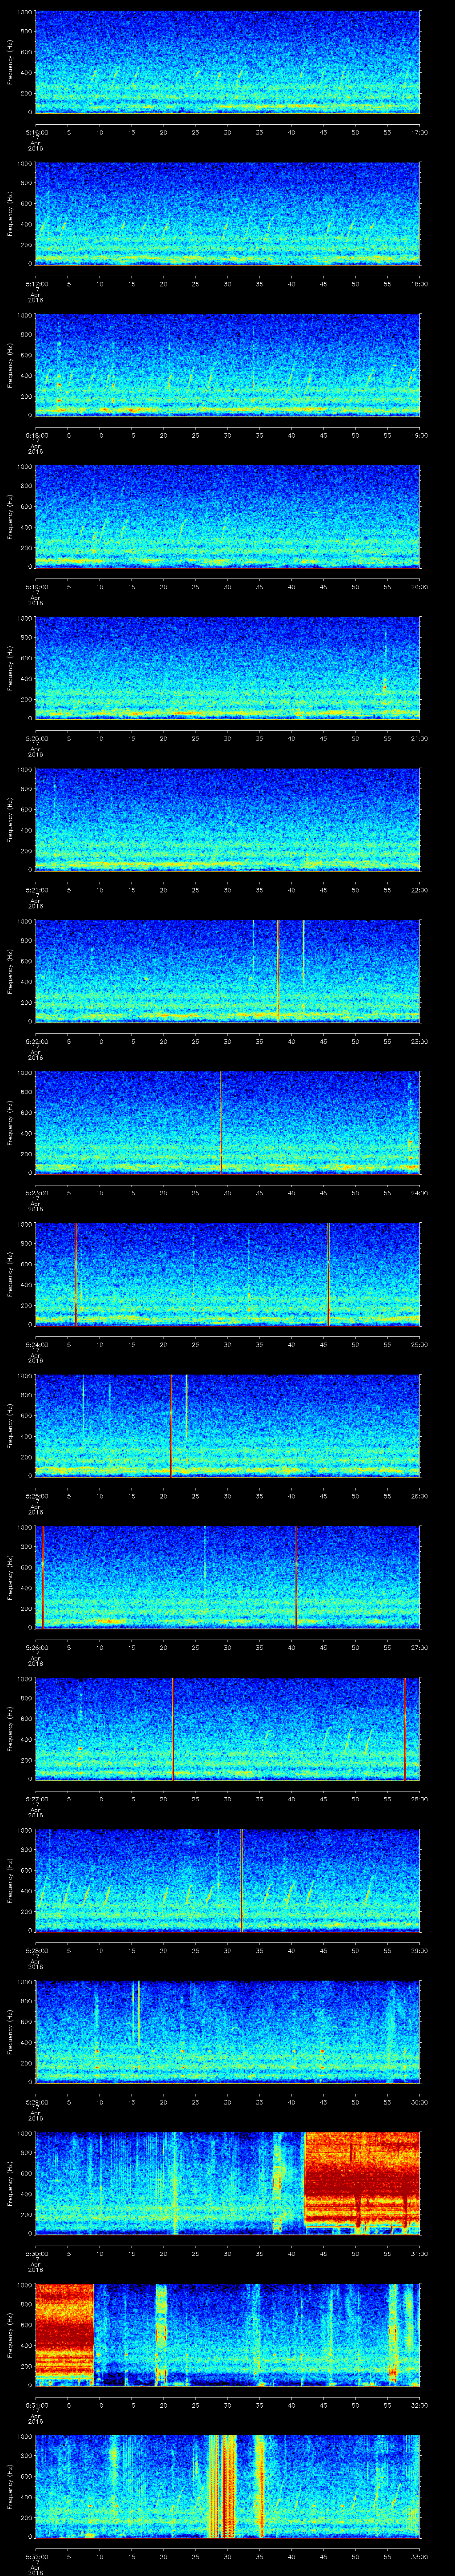Click the spectrogram panel starting at 5:16:00
The image size is (455, 2576).
point(228,62)
